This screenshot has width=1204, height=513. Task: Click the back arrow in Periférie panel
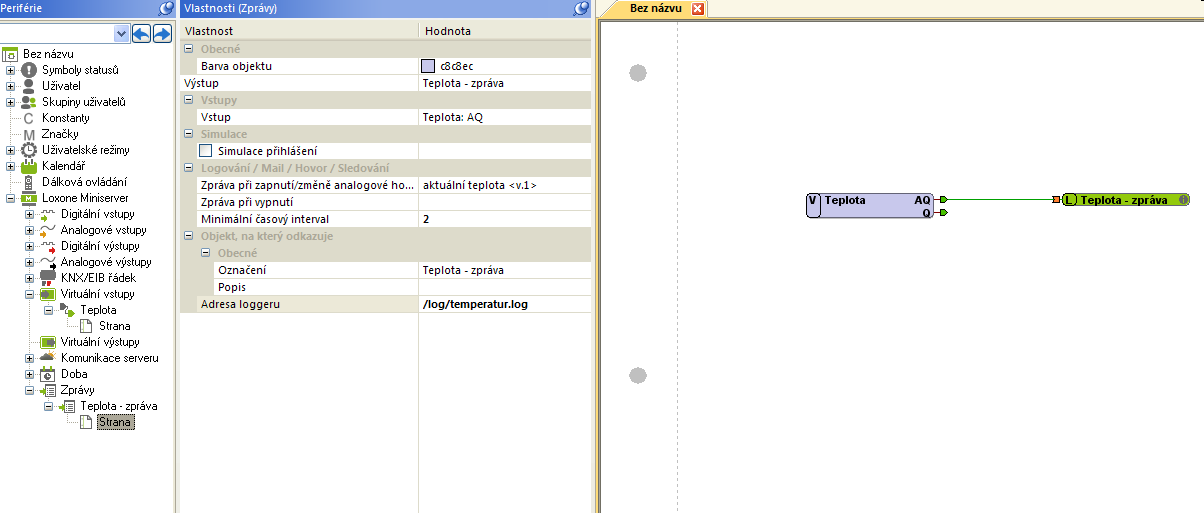coord(141,34)
